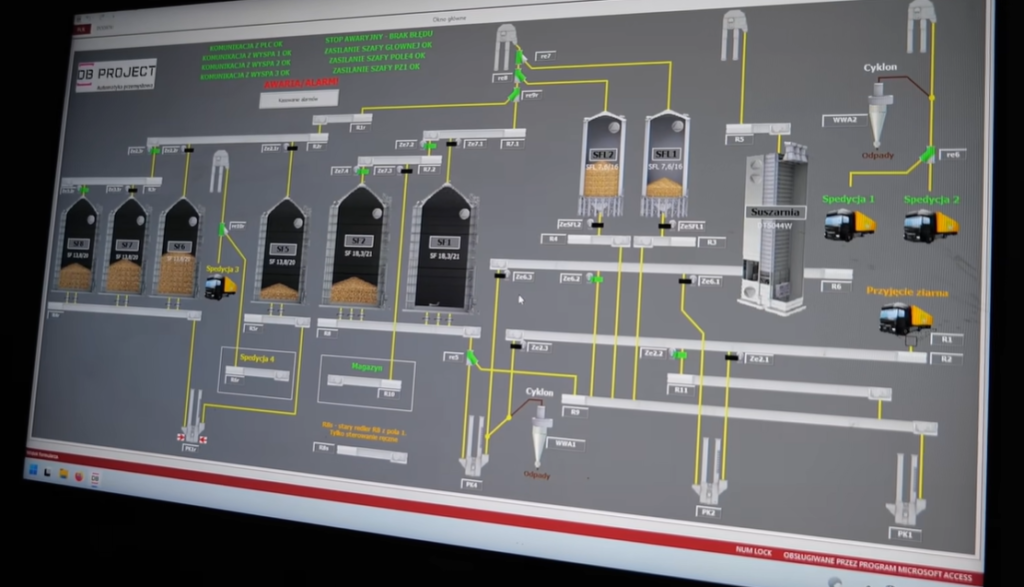Toggle the re7 diverter valve

click(x=521, y=57)
